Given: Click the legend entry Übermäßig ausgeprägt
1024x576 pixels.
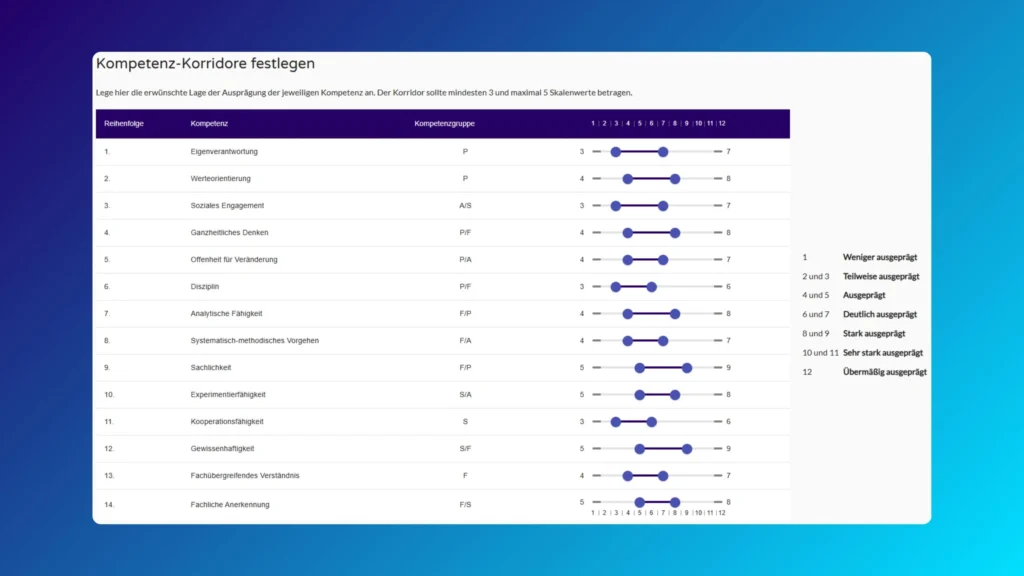Looking at the screenshot, I should (884, 372).
